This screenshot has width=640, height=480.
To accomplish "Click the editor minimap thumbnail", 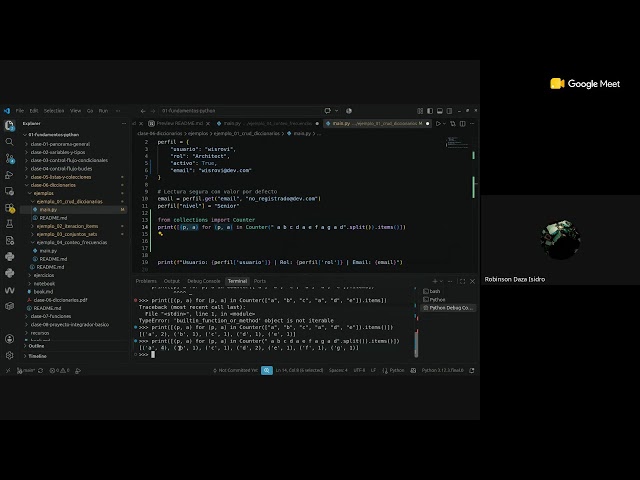I will click(x=457, y=143).
